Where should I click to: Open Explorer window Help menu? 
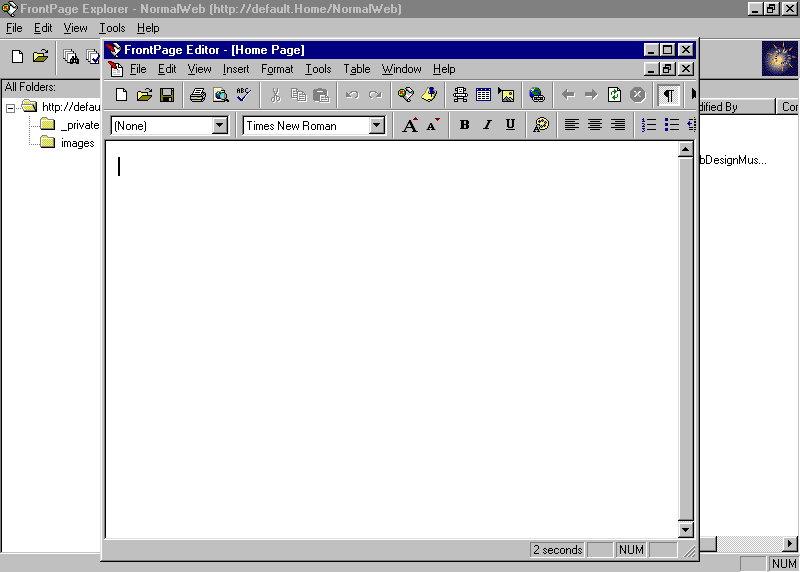tap(148, 28)
